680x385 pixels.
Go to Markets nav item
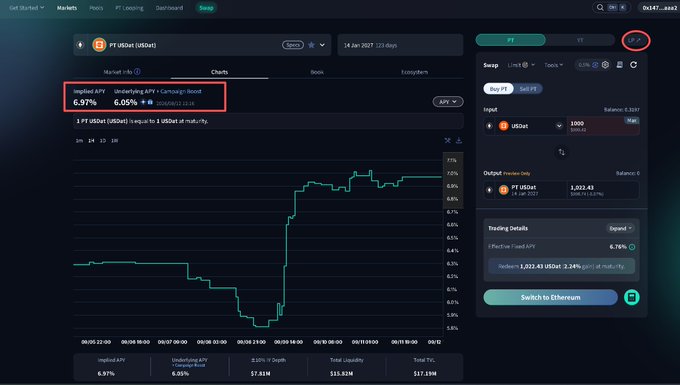click(67, 8)
